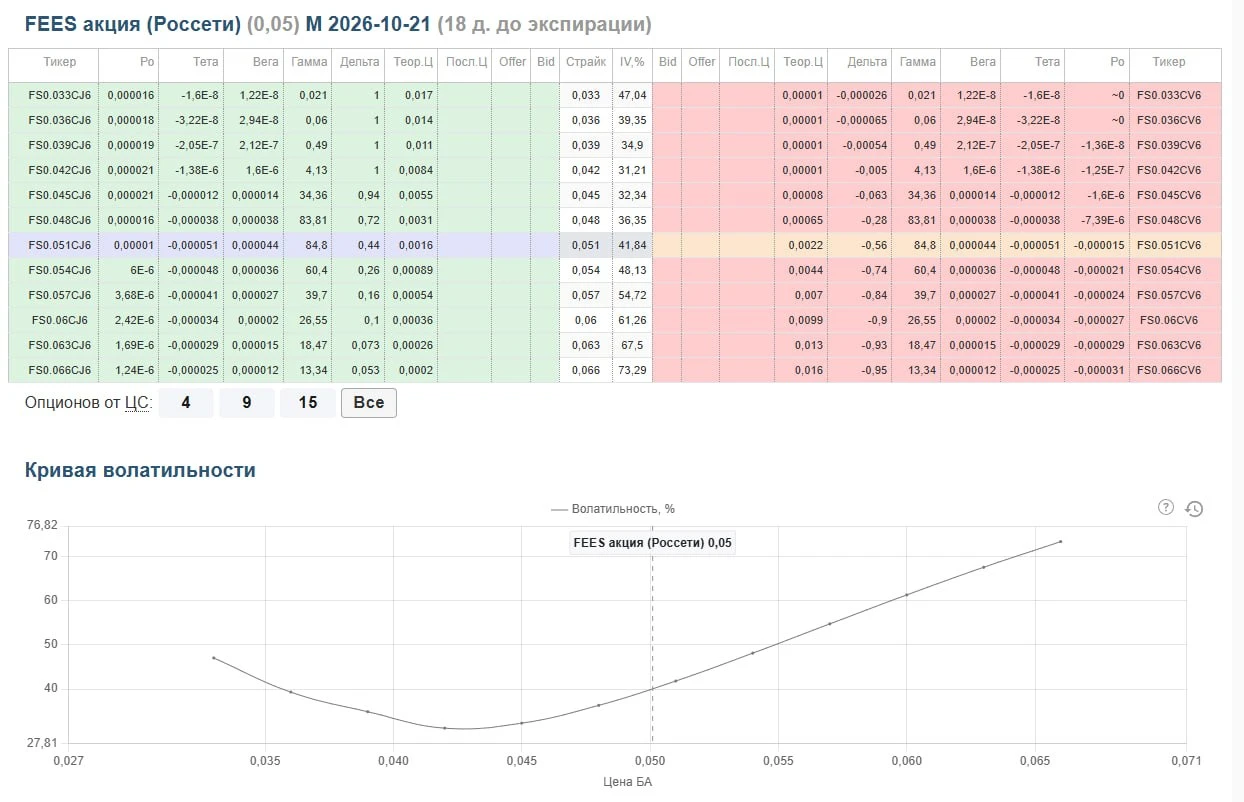Open the volatility chart history clock icon
This screenshot has height=802, width=1244.
point(1194,508)
